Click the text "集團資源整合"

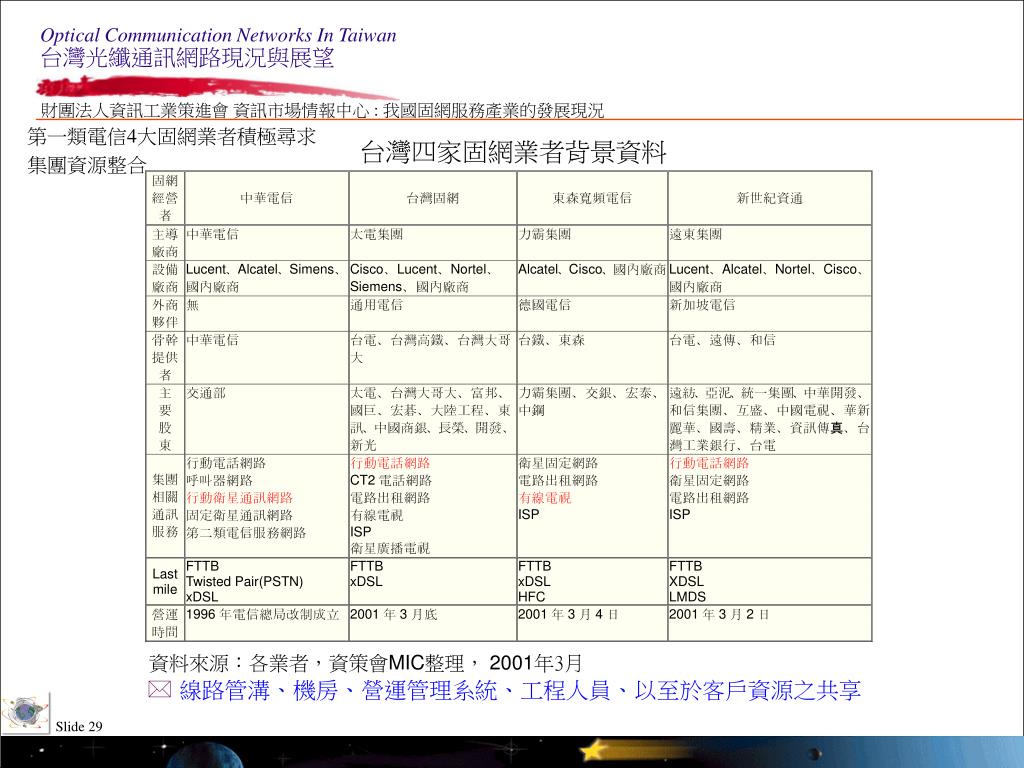click(x=87, y=165)
